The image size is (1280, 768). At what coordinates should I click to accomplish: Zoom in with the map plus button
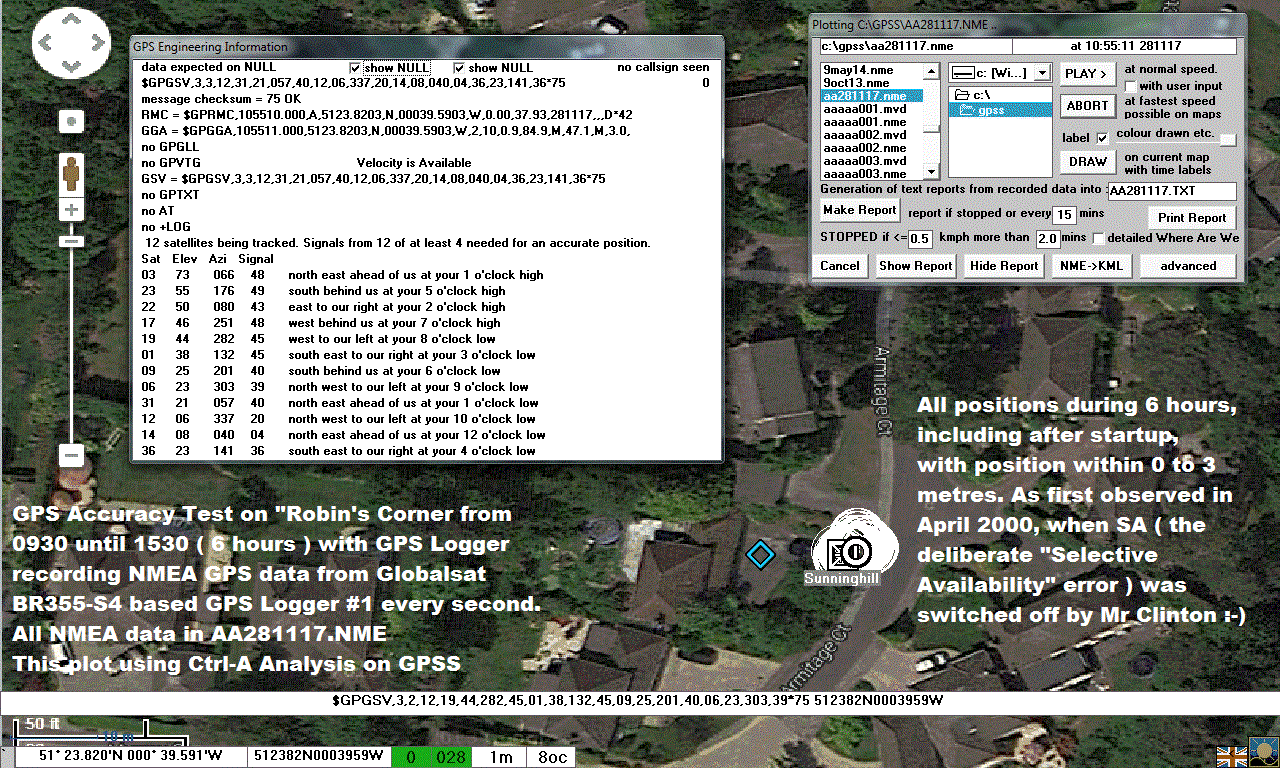tap(71, 210)
